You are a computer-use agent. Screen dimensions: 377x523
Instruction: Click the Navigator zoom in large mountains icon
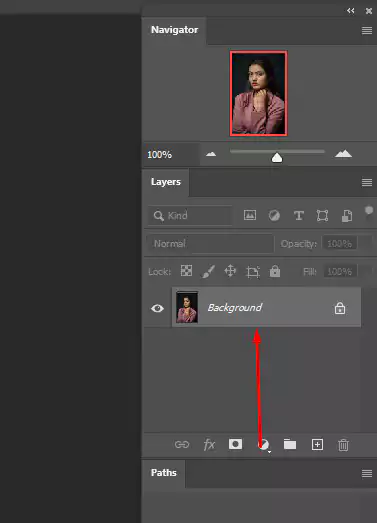[x=343, y=153]
